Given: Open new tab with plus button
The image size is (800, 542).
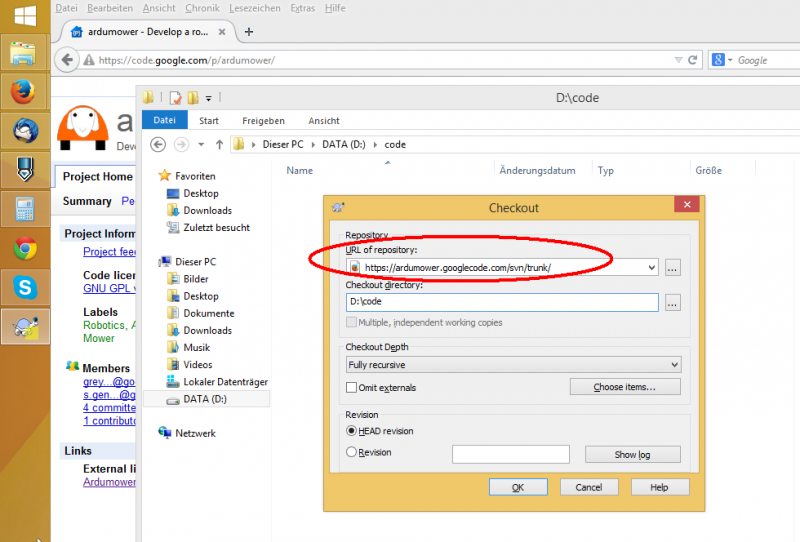Looking at the screenshot, I should (x=248, y=32).
